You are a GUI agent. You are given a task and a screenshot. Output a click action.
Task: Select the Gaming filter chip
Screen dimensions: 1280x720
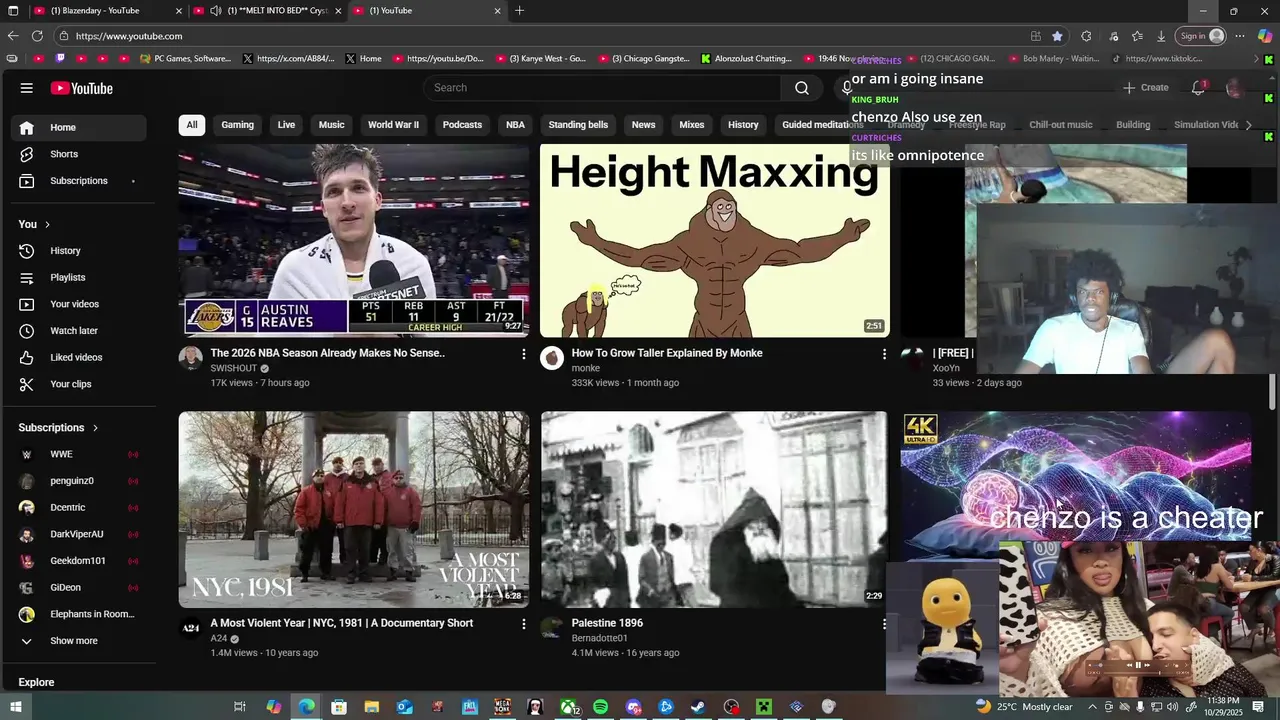tap(237, 125)
